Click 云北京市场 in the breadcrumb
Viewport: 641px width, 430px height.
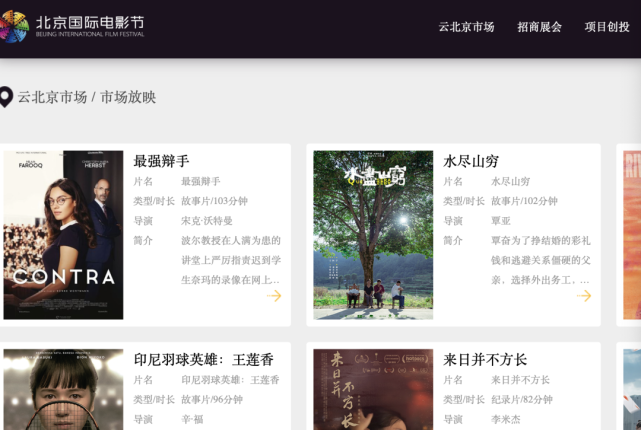point(52,97)
